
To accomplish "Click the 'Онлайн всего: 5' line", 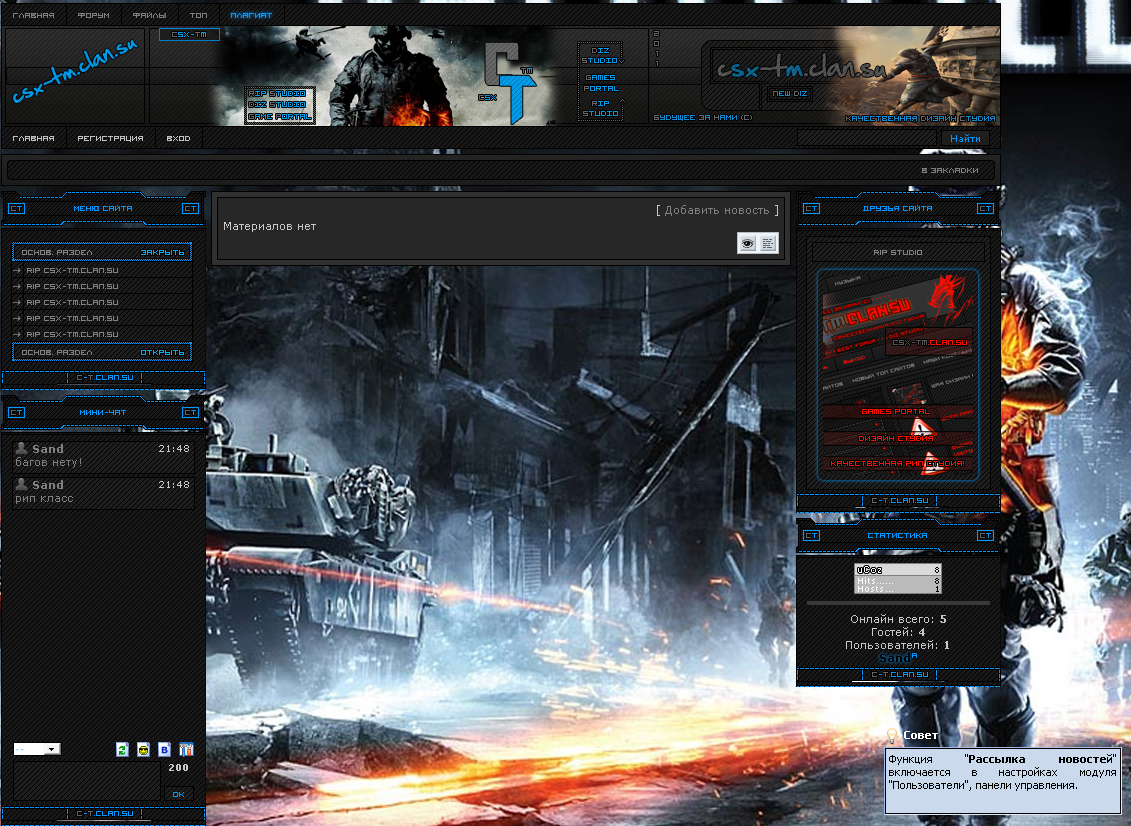I will pos(898,619).
